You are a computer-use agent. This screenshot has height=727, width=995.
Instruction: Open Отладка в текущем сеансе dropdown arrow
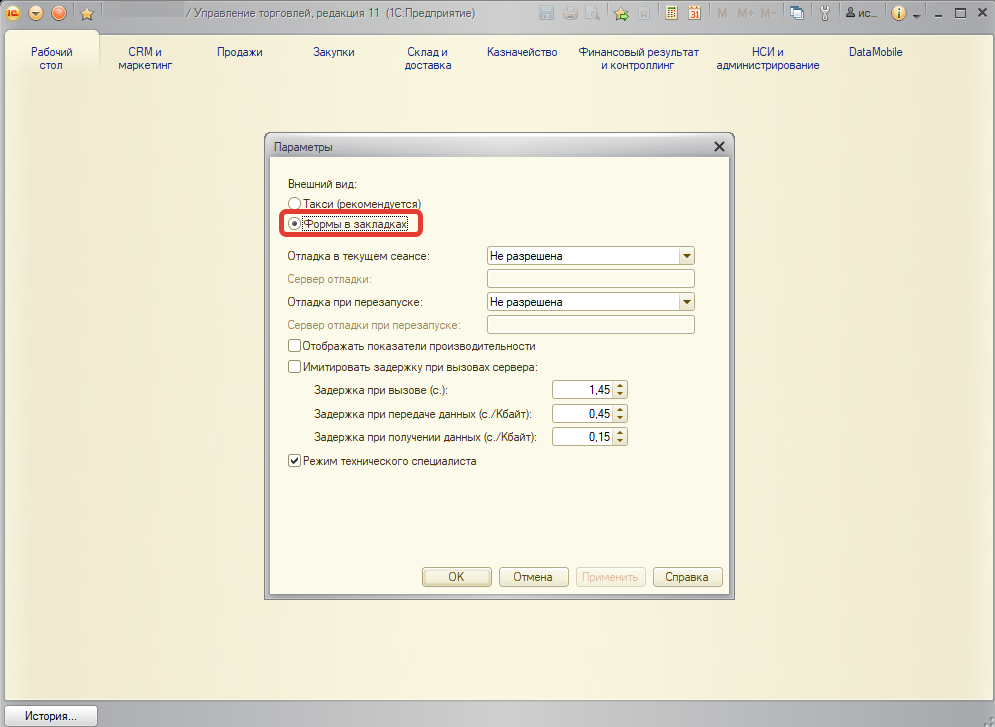coord(687,256)
